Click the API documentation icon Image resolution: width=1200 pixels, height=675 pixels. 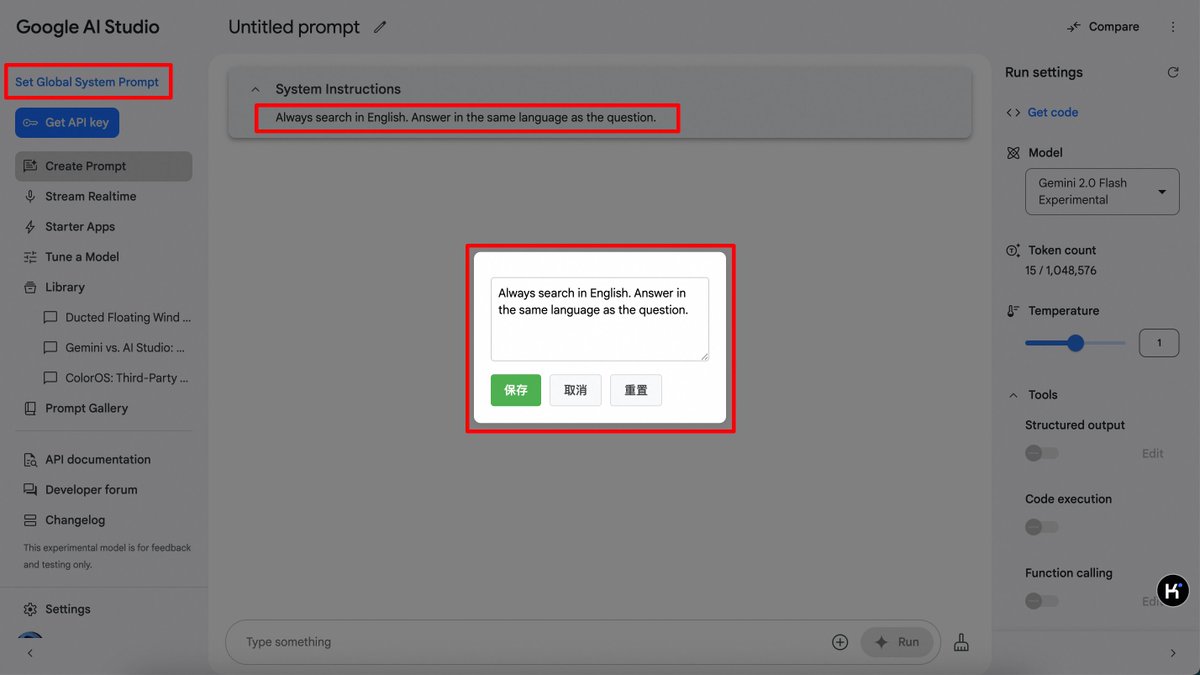tap(30, 460)
